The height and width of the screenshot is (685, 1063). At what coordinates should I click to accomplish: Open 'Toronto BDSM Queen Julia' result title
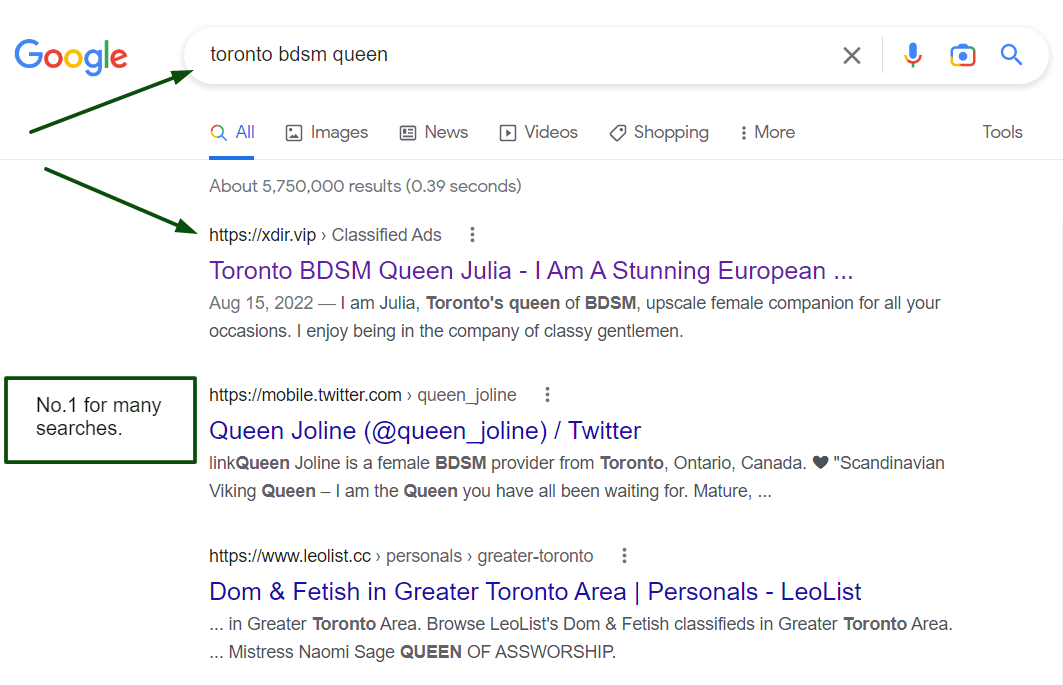(x=531, y=271)
